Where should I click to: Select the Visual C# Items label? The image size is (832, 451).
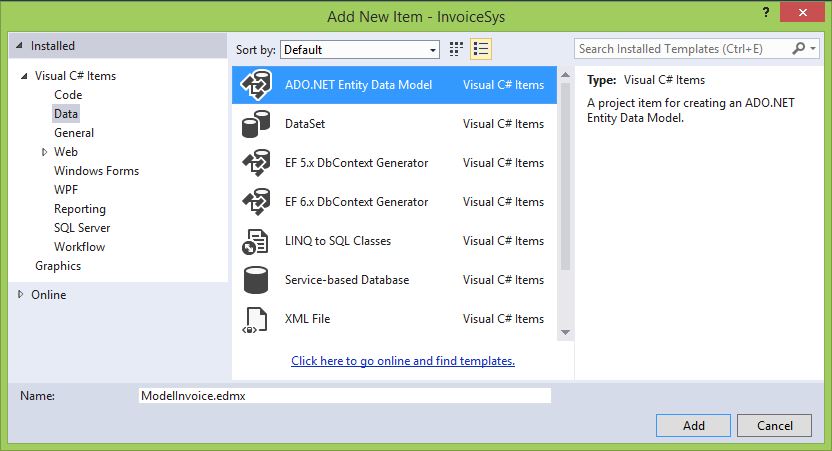[75, 76]
